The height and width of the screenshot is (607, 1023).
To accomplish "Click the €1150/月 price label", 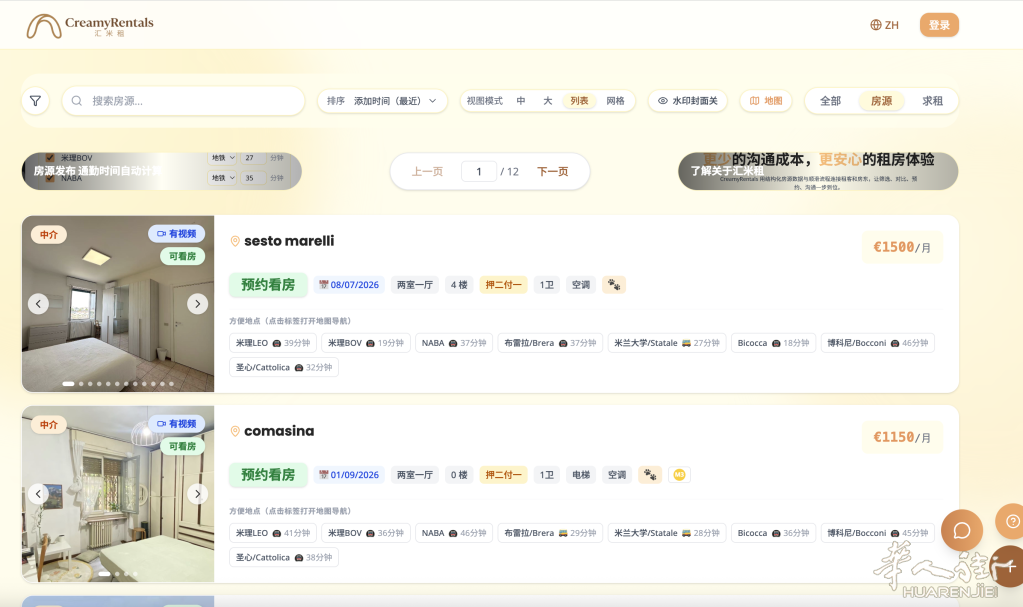I will pyautogui.click(x=902, y=437).
